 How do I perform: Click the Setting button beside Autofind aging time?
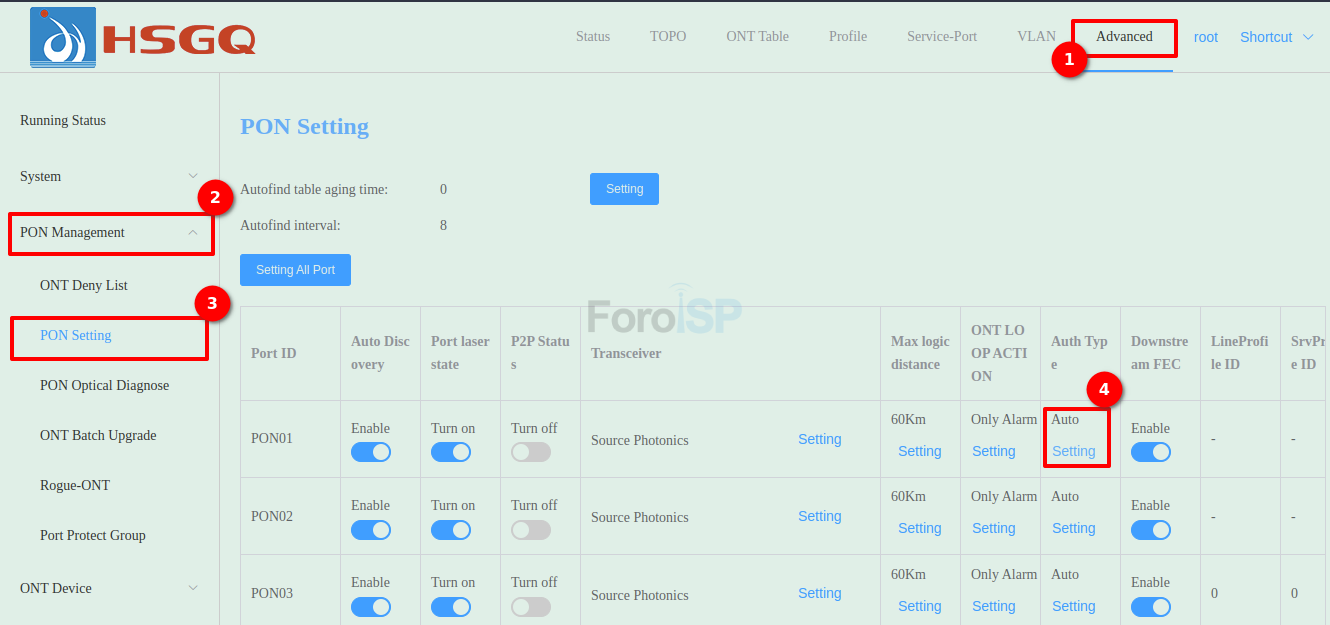click(624, 189)
